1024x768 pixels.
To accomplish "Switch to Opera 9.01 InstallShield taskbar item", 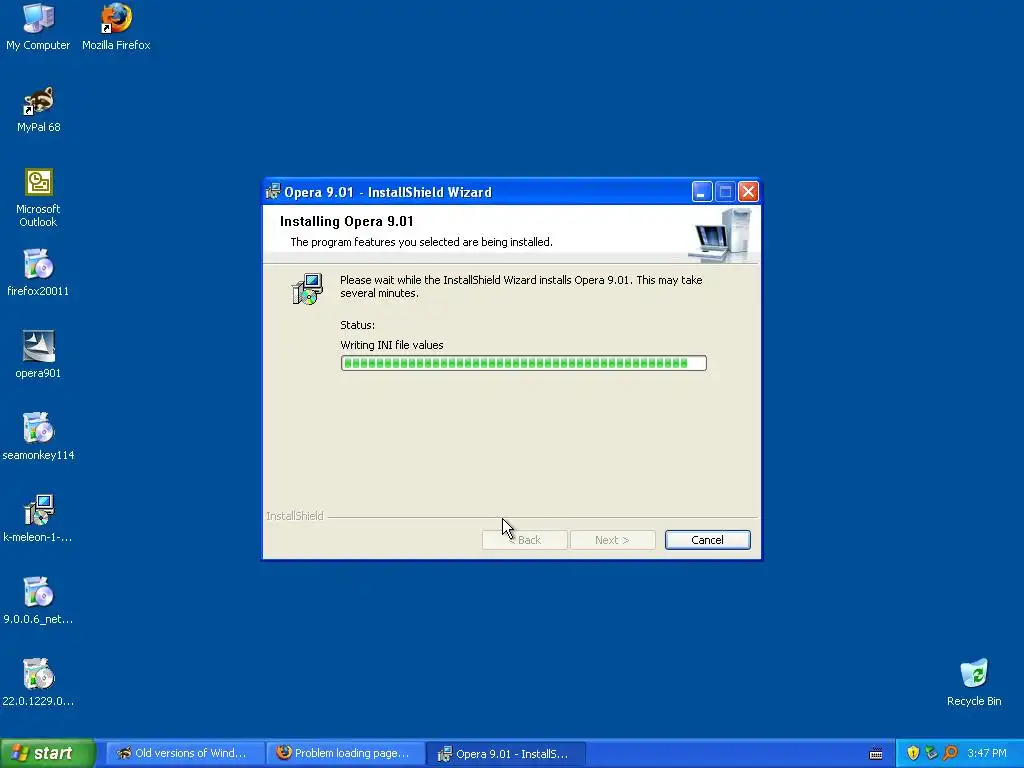I will [x=505, y=754].
